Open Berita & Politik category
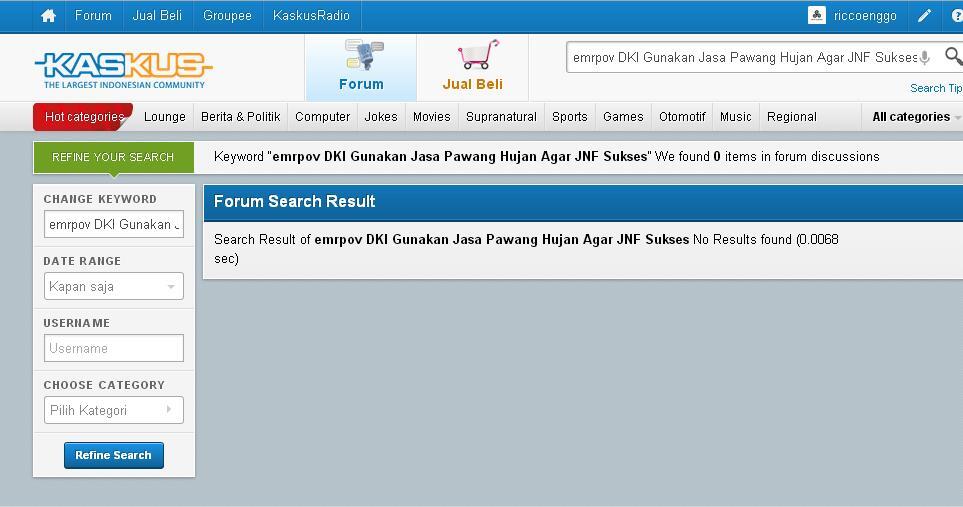The width and height of the screenshot is (963, 507). coord(241,117)
